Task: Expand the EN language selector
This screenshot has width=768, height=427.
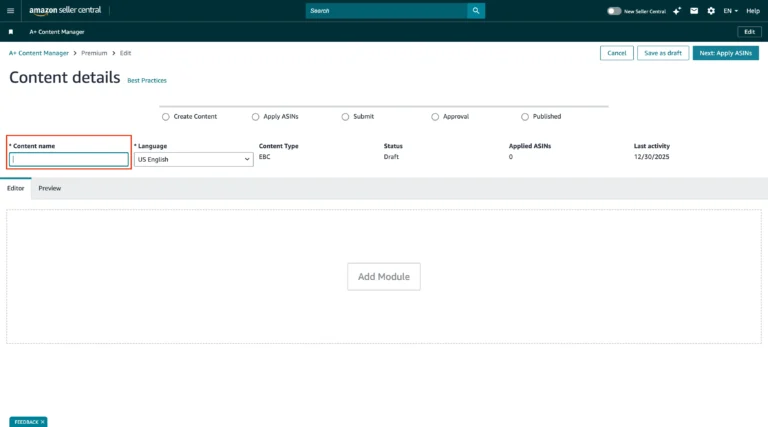Action: (731, 11)
